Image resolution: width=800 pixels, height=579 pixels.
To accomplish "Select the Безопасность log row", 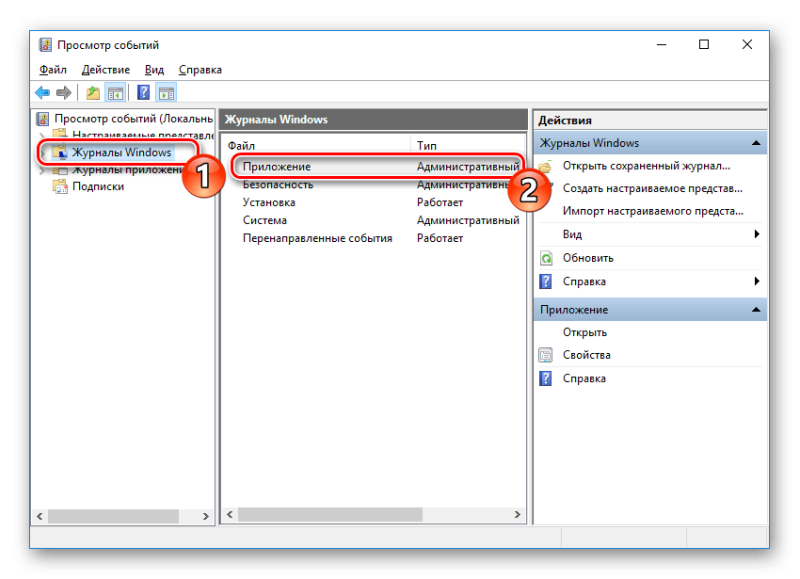I will (x=374, y=185).
